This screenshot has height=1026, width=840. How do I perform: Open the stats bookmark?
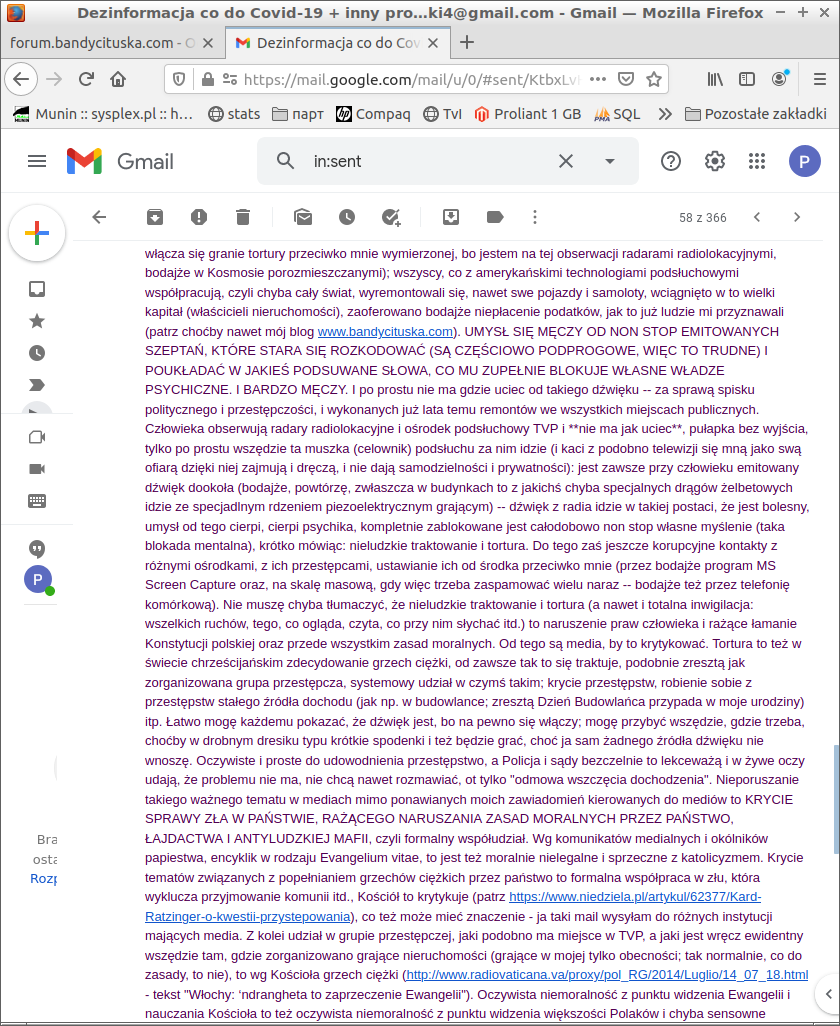[x=234, y=114]
